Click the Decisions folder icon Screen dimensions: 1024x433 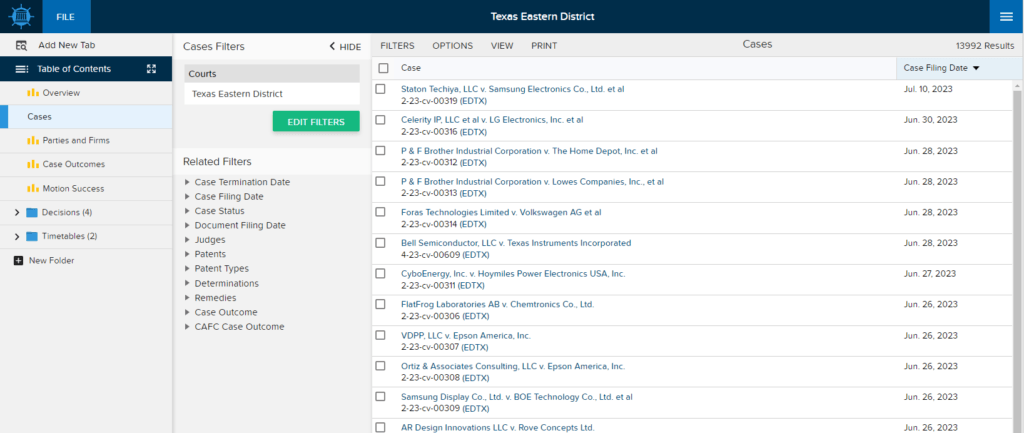[x=32, y=212]
